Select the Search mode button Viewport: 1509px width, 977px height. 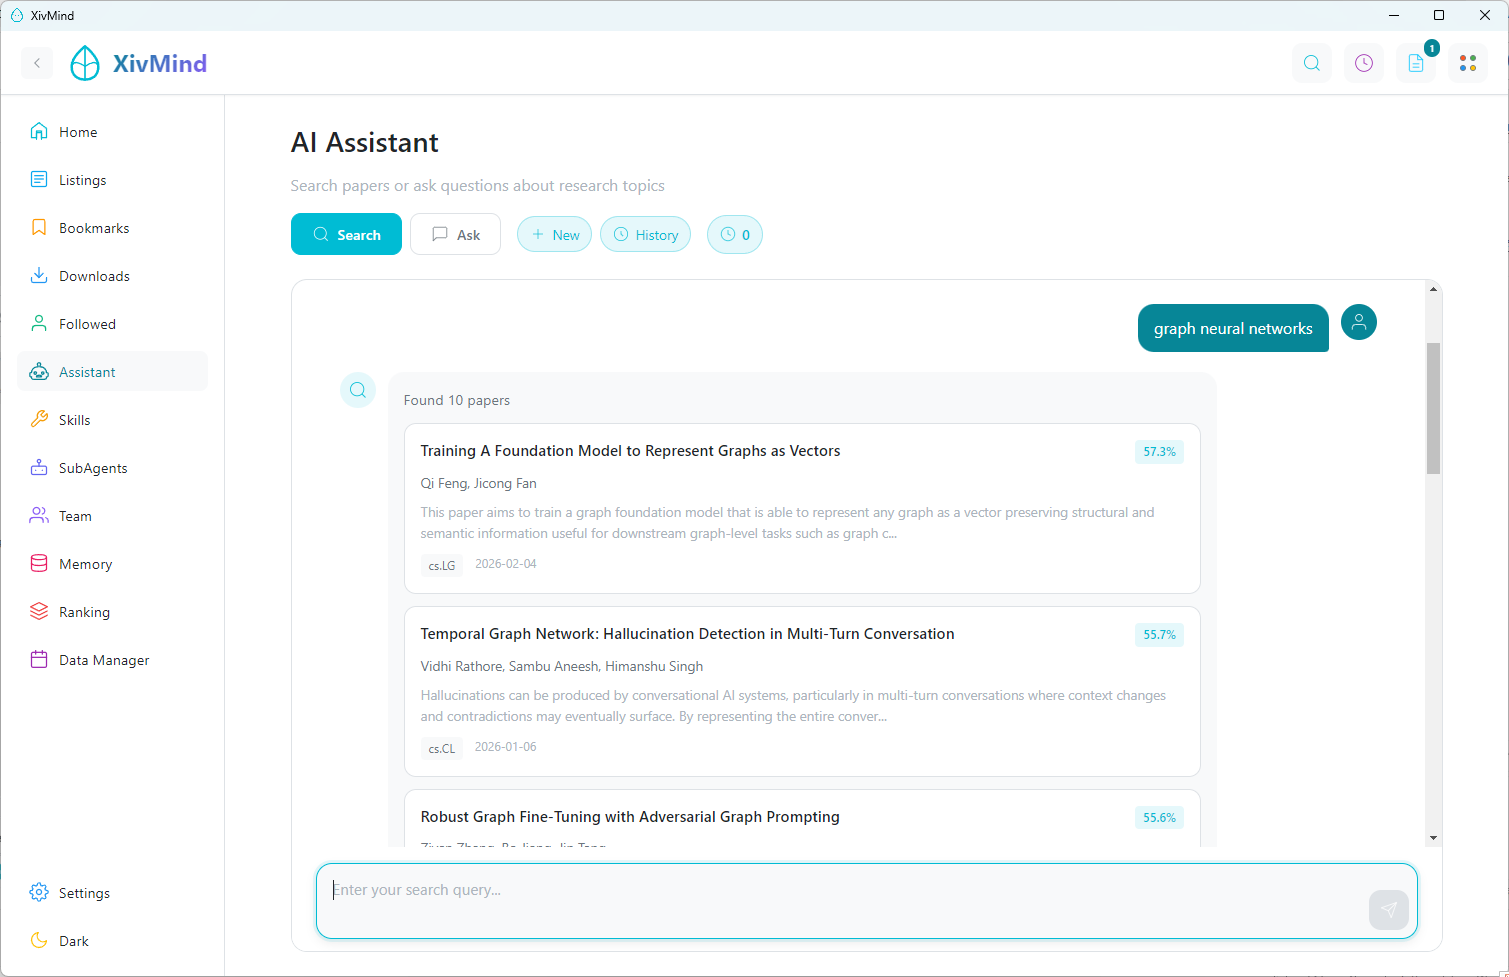pyautogui.click(x=346, y=235)
